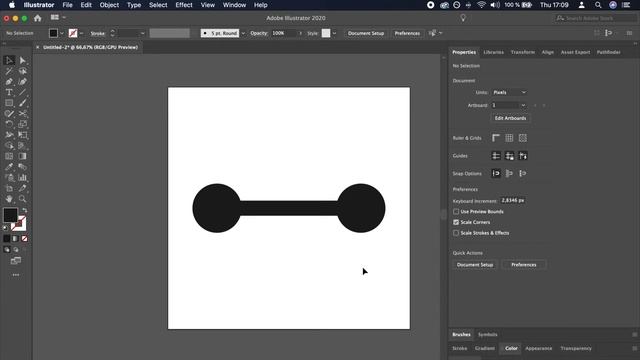640x360 pixels.
Task: Open the Window menu
Action: 234,5
